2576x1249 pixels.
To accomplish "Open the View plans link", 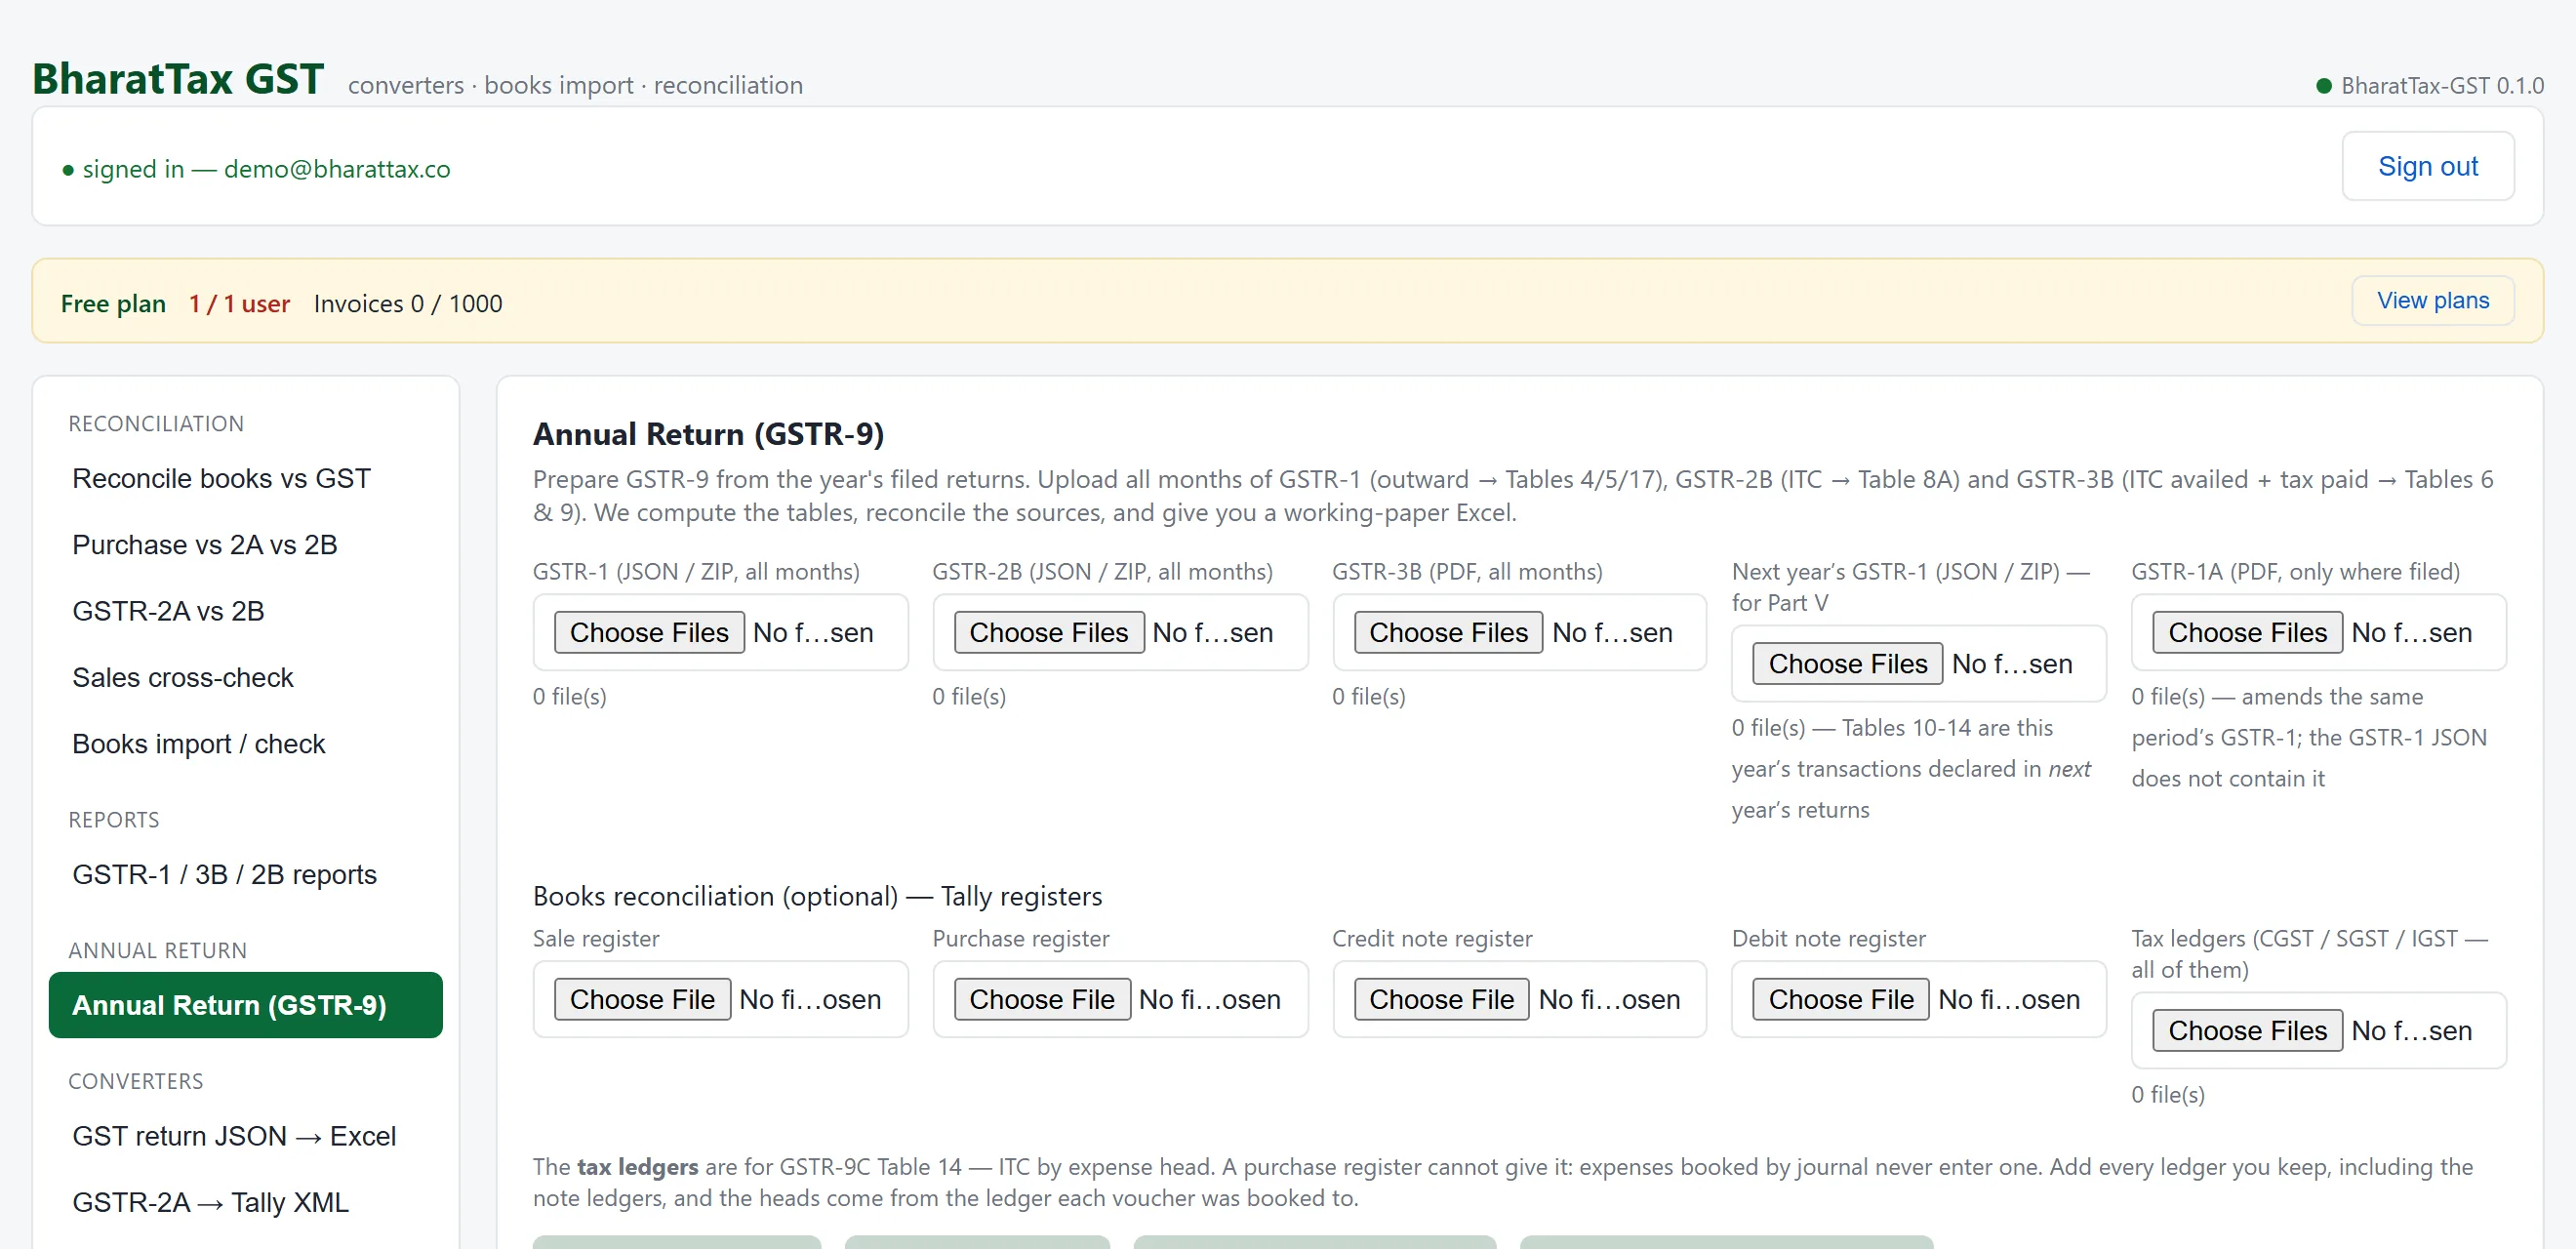I will pyautogui.click(x=2432, y=300).
